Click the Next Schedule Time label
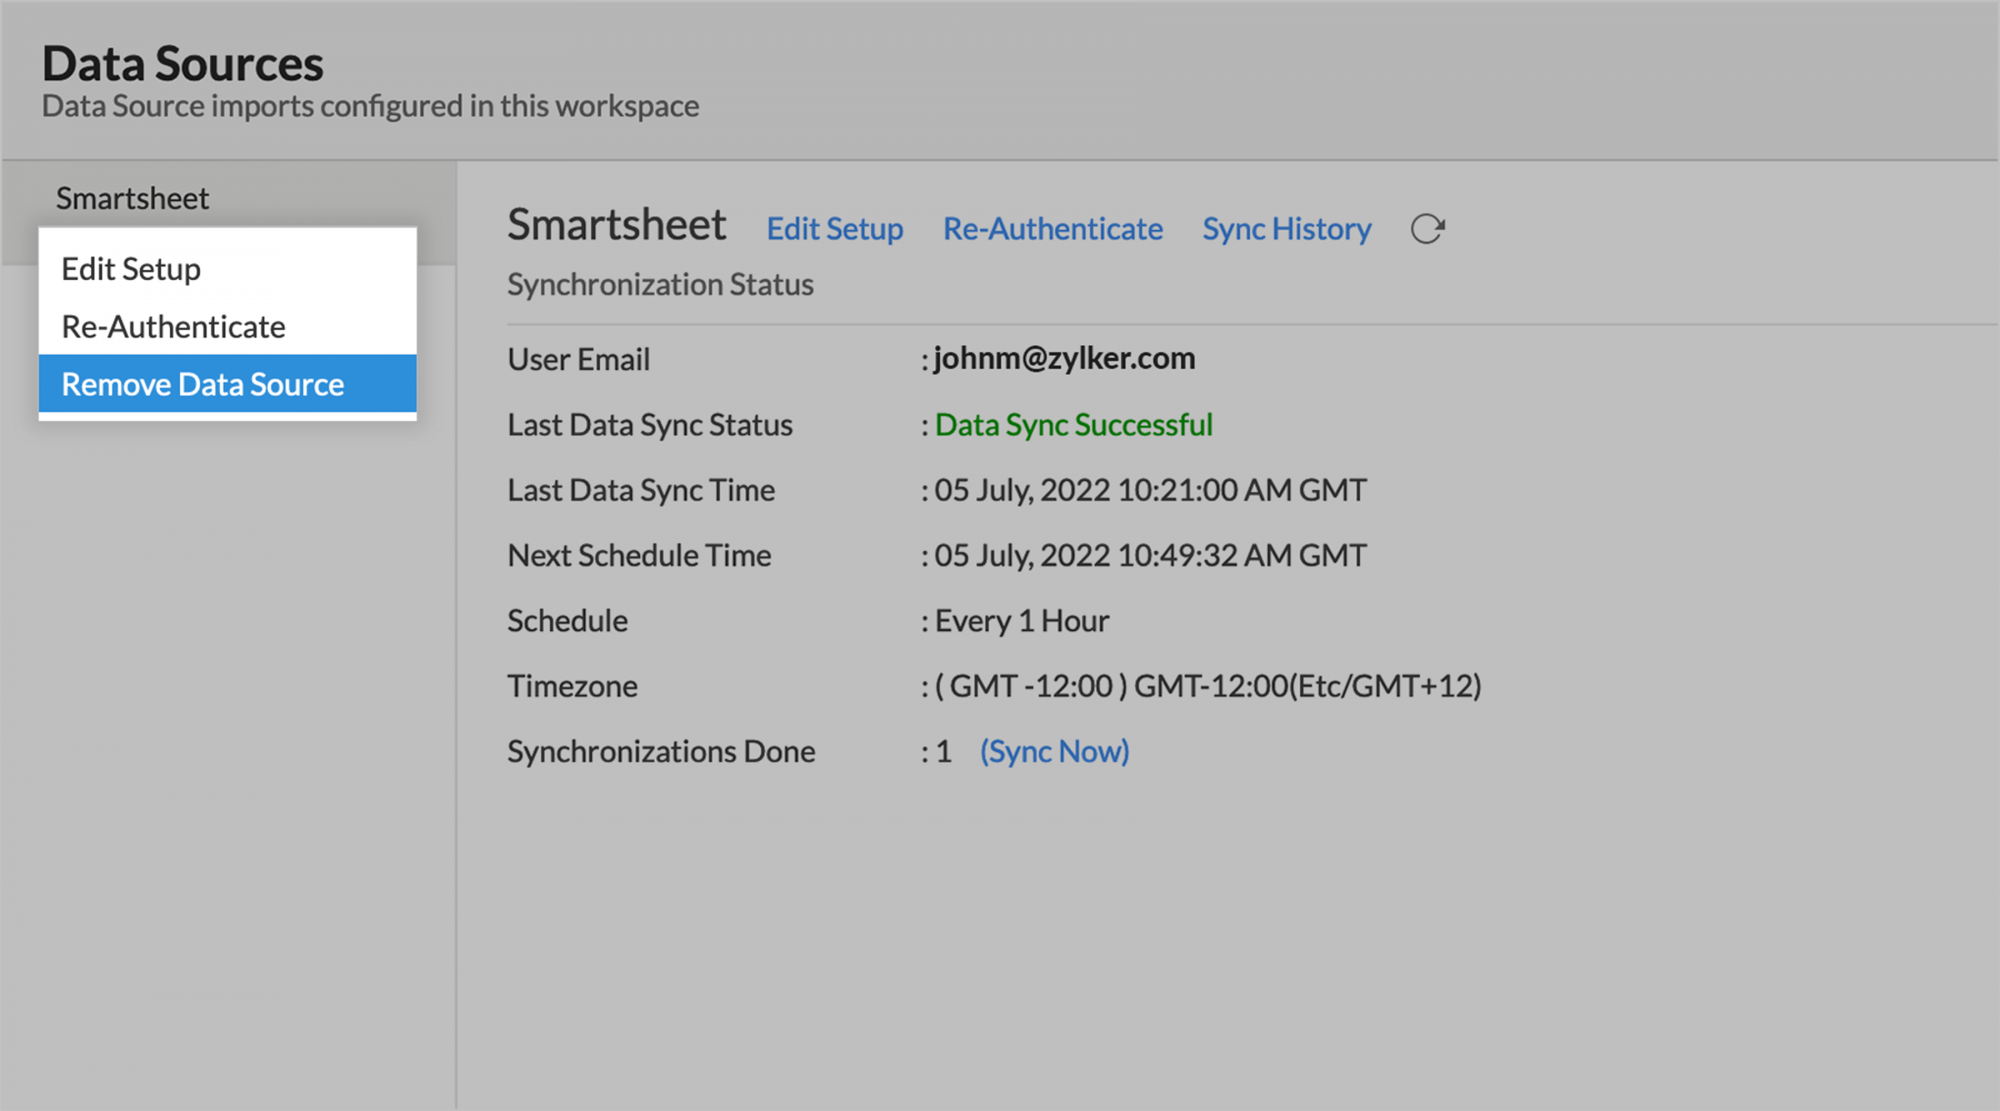The image size is (2000, 1111). [x=639, y=555]
